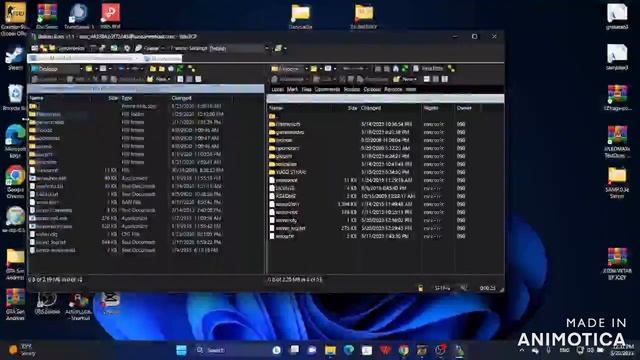
Task: Open the Microsoft Edge desktop icon
Action: tap(15, 141)
